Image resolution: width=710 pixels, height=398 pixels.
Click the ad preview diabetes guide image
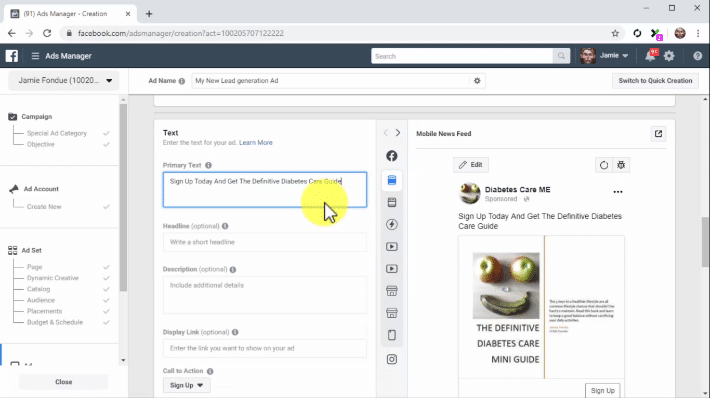542,307
